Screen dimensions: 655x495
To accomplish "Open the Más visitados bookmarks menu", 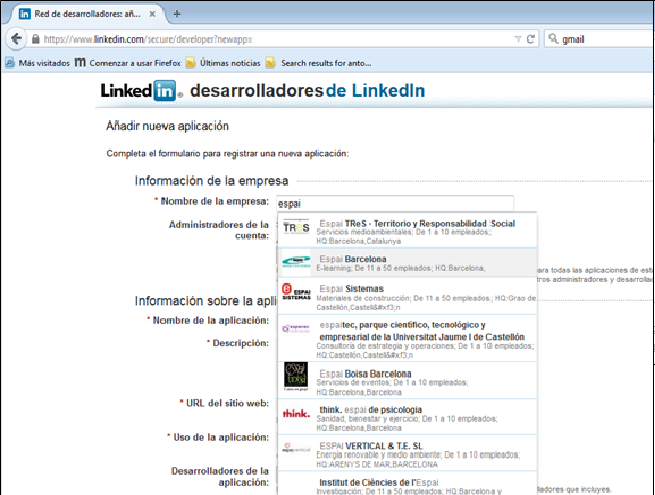I will pos(40,62).
